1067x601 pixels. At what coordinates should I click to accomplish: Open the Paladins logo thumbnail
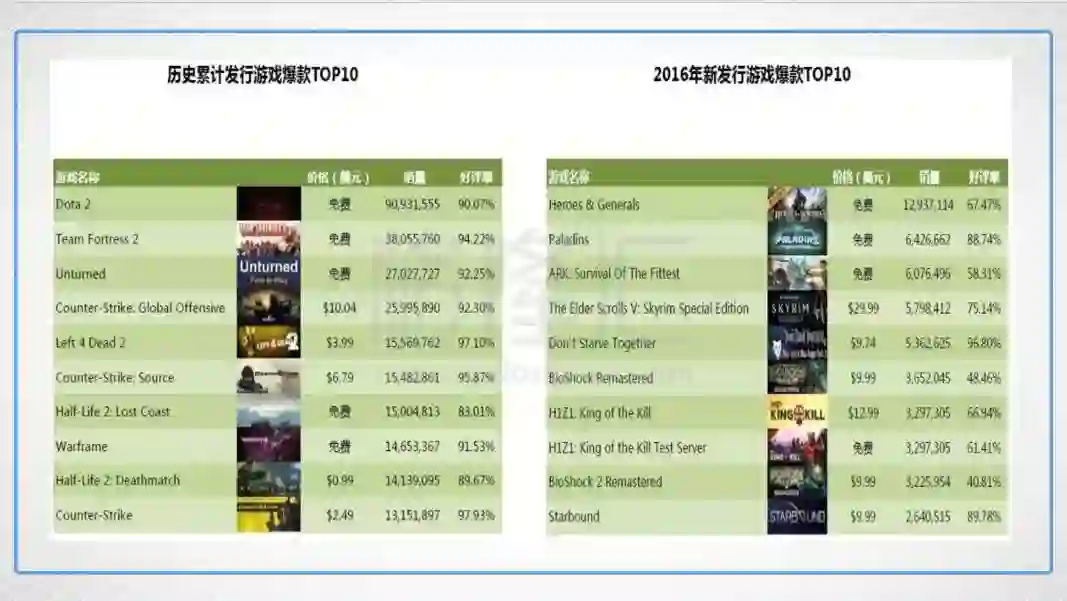coord(797,239)
